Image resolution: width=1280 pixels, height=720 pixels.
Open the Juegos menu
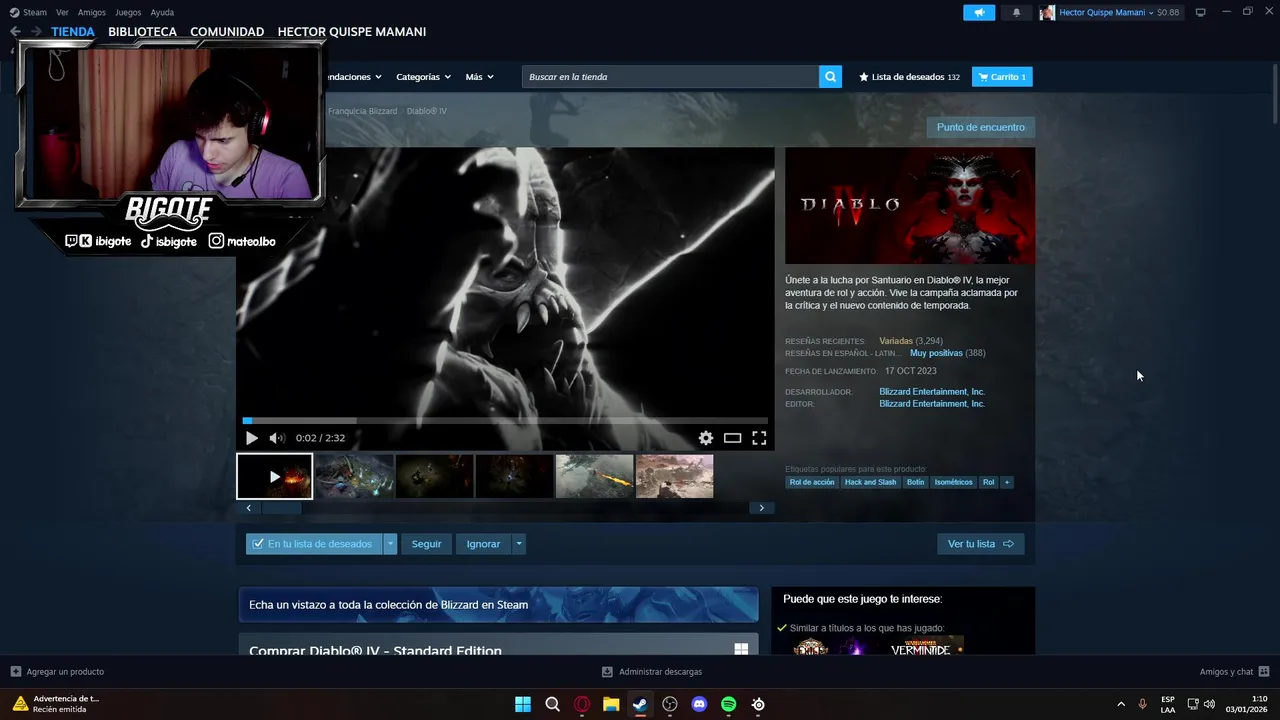pos(128,12)
